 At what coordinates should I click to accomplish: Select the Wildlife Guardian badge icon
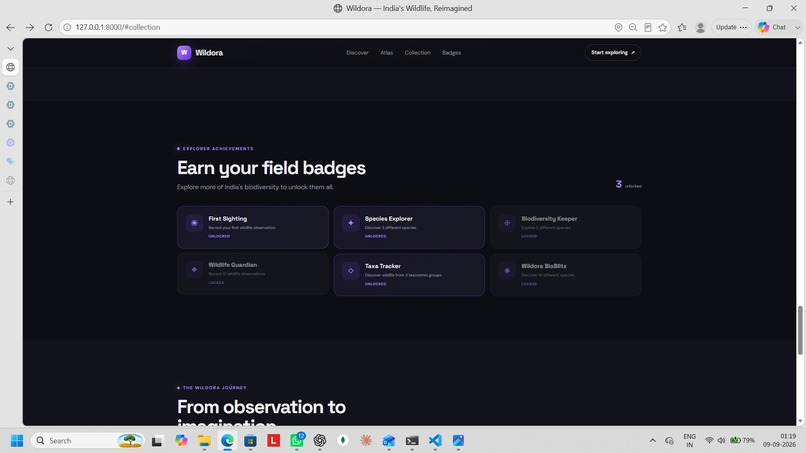click(194, 269)
